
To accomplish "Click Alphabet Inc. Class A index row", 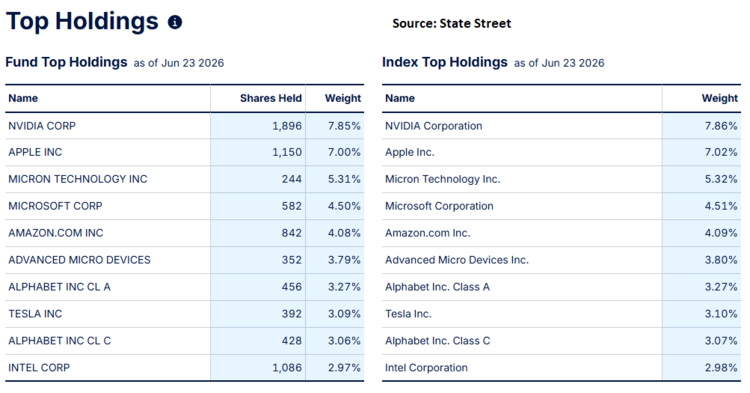I will tap(438, 287).
